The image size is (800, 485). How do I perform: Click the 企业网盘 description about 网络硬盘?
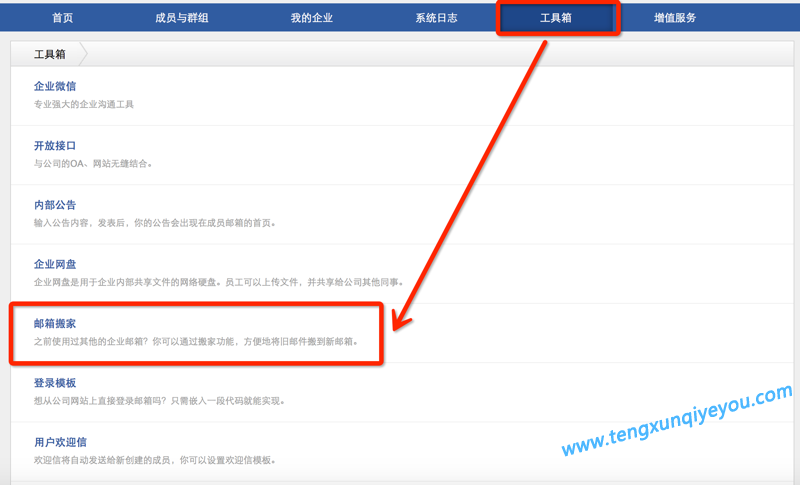click(x=219, y=282)
